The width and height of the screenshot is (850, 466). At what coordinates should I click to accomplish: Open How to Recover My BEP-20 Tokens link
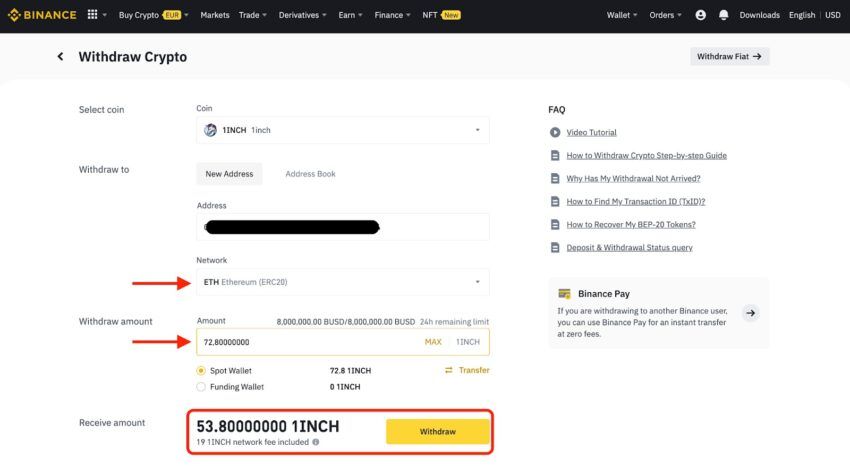tap(630, 224)
